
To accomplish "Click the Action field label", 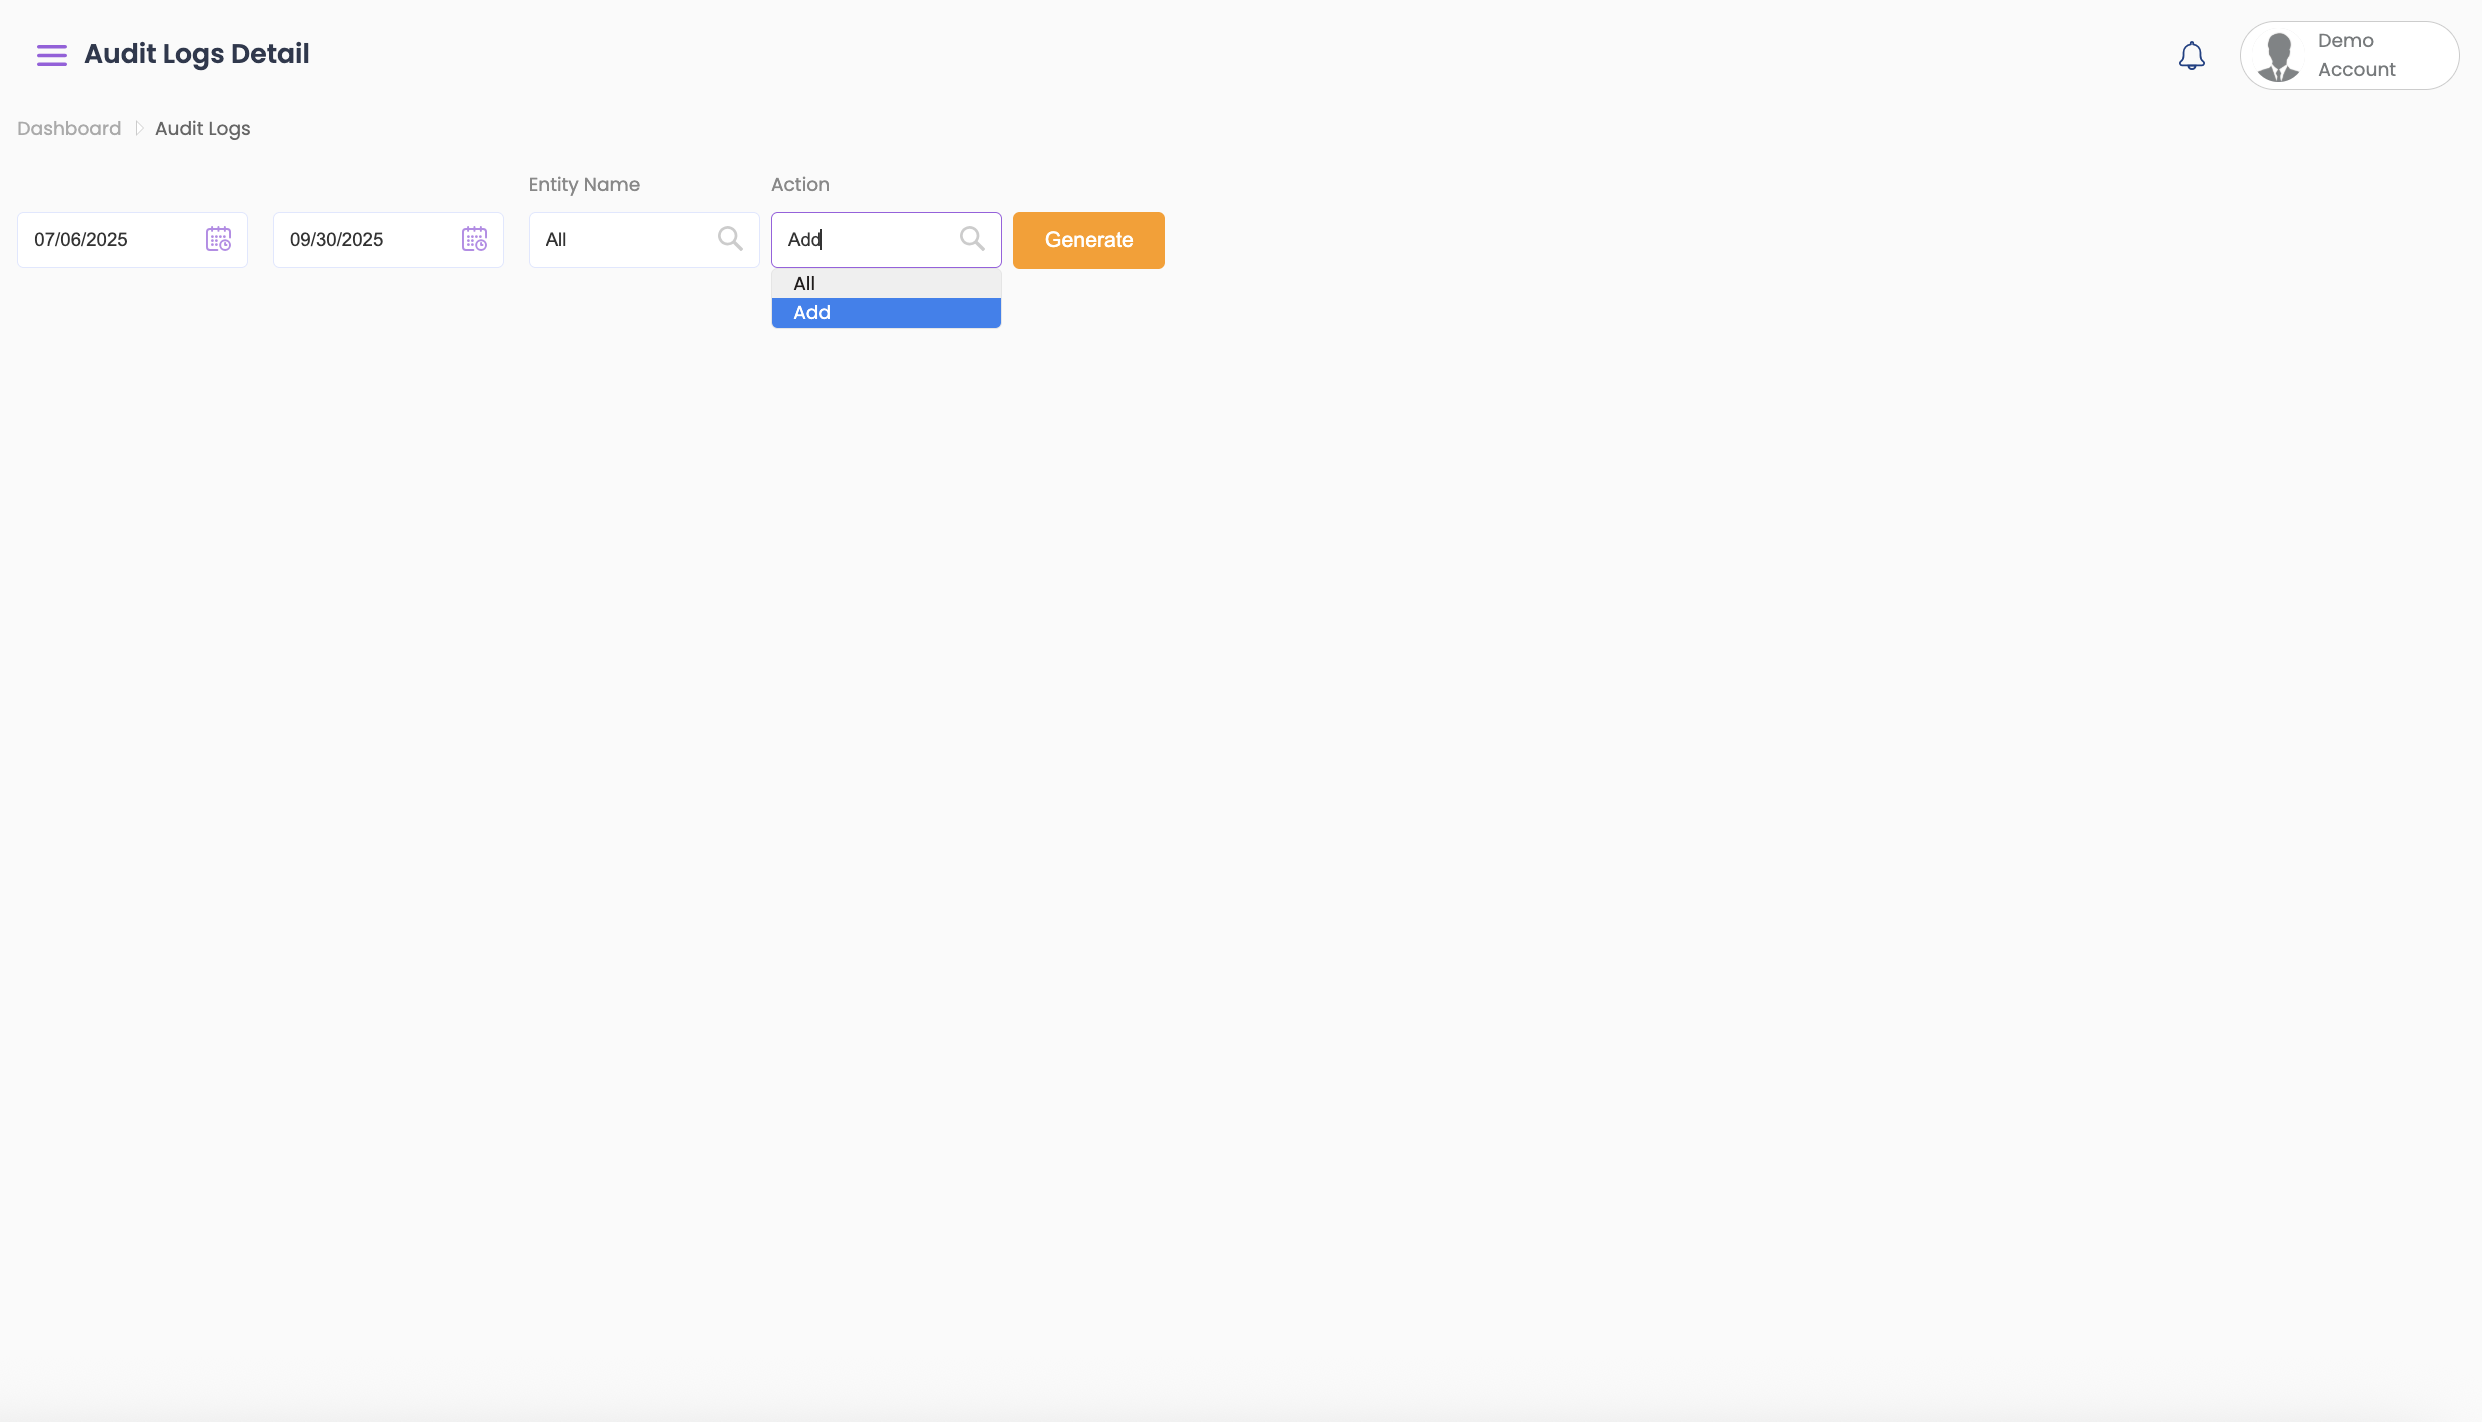I will [x=800, y=184].
